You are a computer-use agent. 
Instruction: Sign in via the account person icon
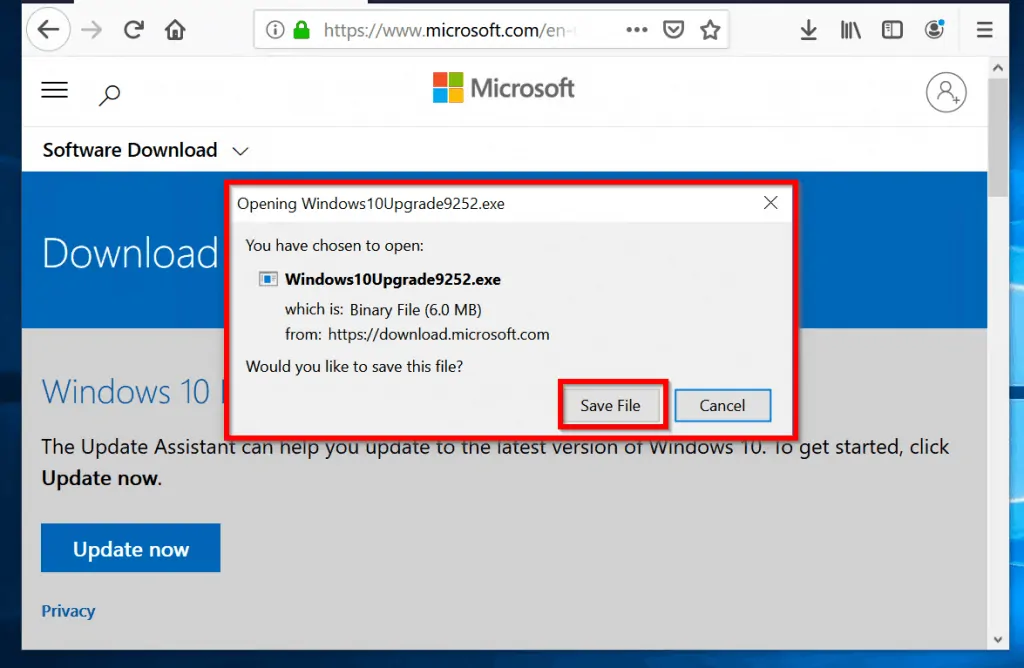tap(946, 92)
